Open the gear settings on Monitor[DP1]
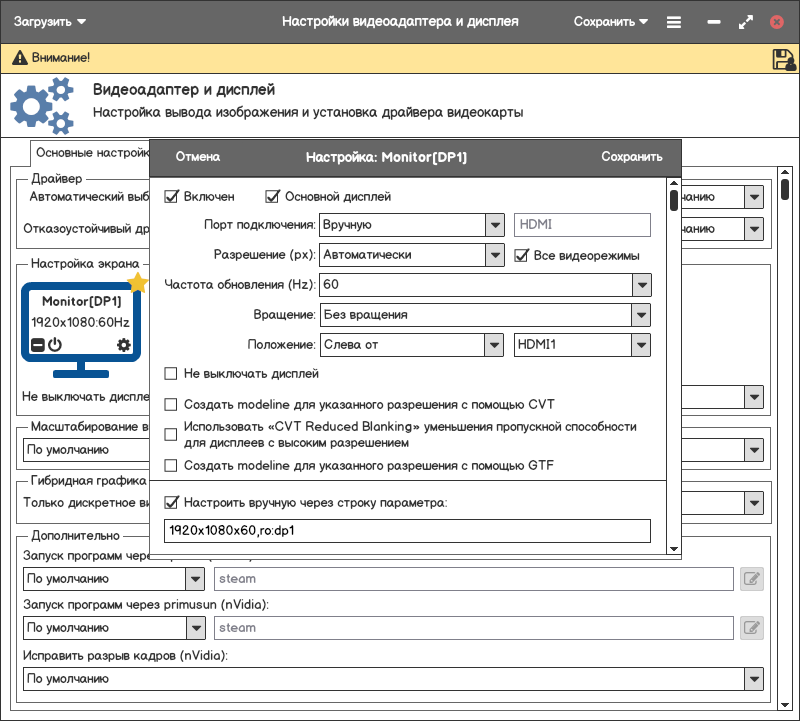800x721 pixels. 124,345
